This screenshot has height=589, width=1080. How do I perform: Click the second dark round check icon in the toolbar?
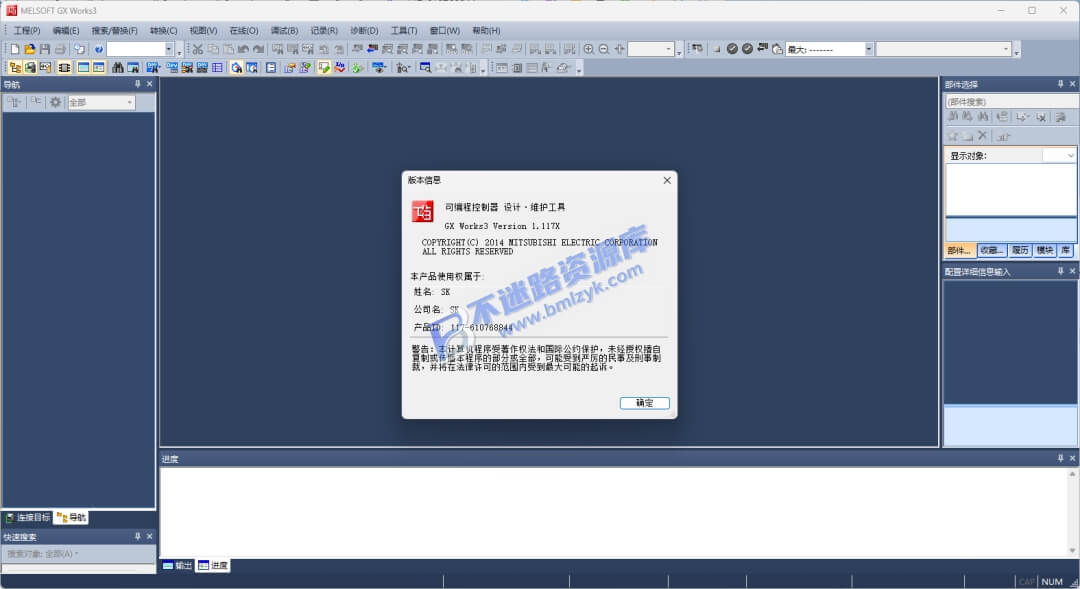(x=747, y=49)
